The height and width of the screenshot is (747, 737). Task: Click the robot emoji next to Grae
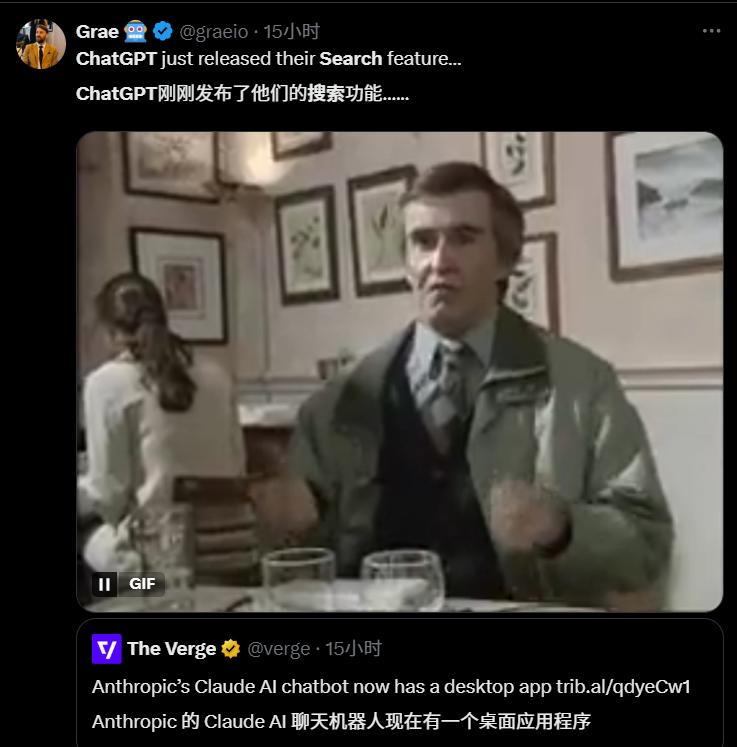(135, 31)
